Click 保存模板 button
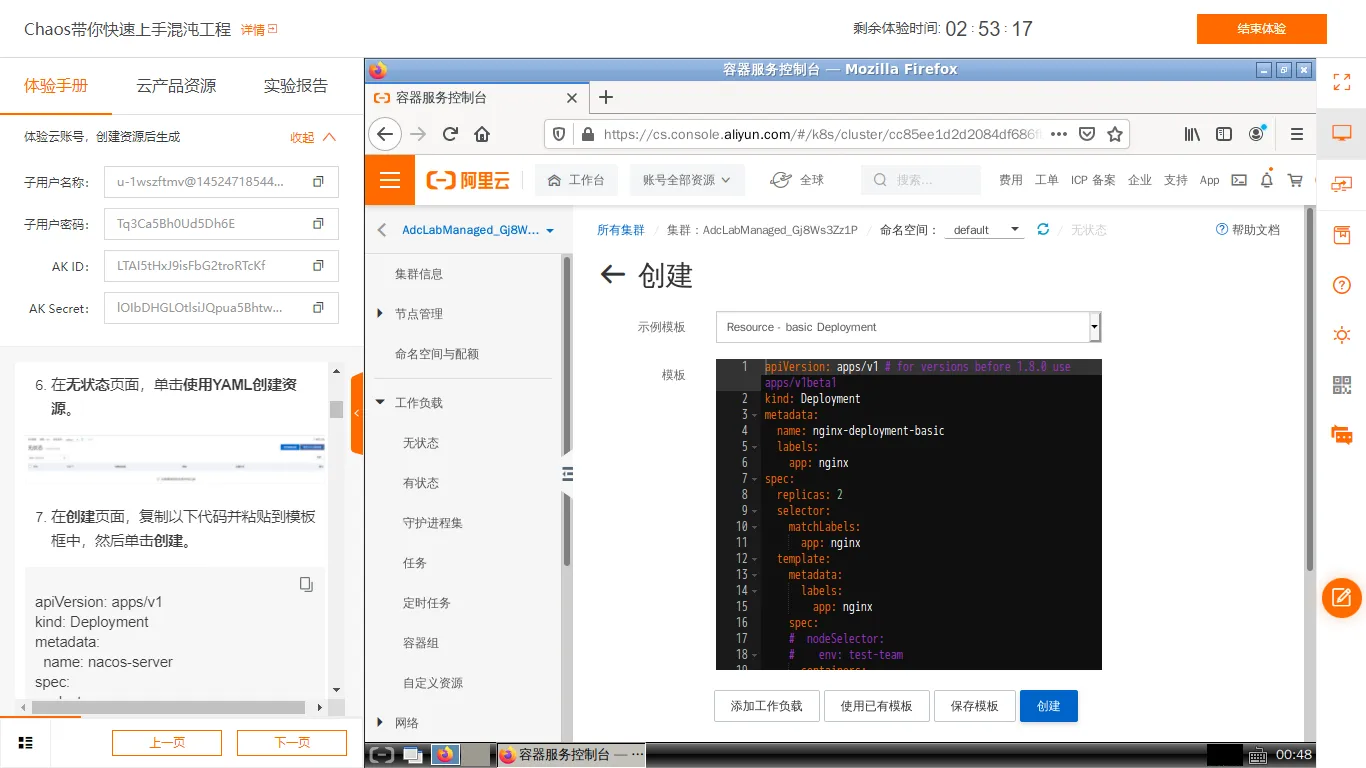 [x=975, y=706]
